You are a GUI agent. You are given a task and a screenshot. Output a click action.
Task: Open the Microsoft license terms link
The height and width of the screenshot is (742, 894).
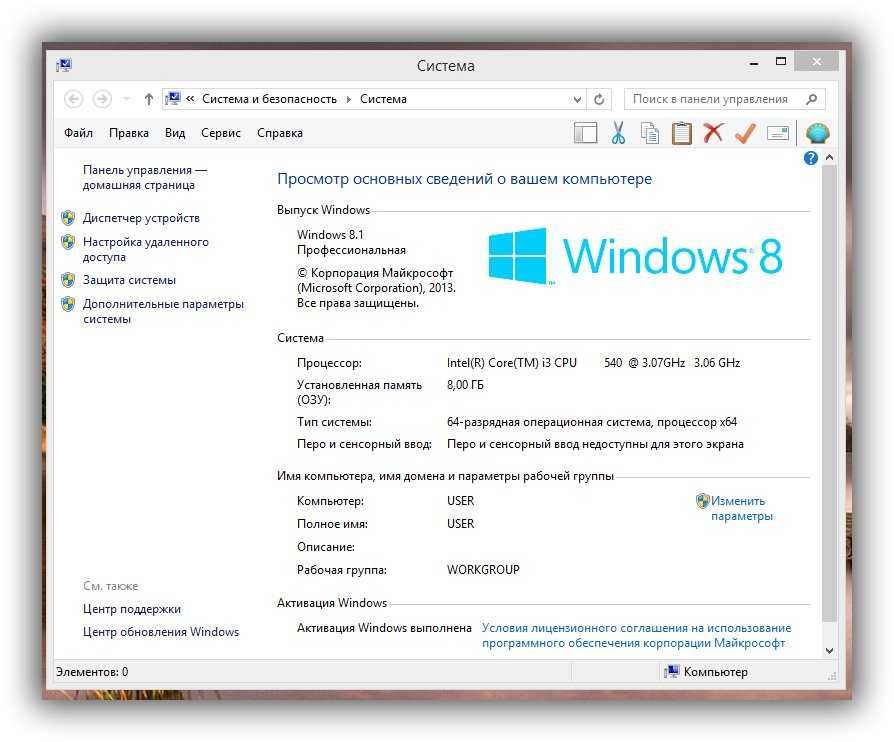(636, 635)
